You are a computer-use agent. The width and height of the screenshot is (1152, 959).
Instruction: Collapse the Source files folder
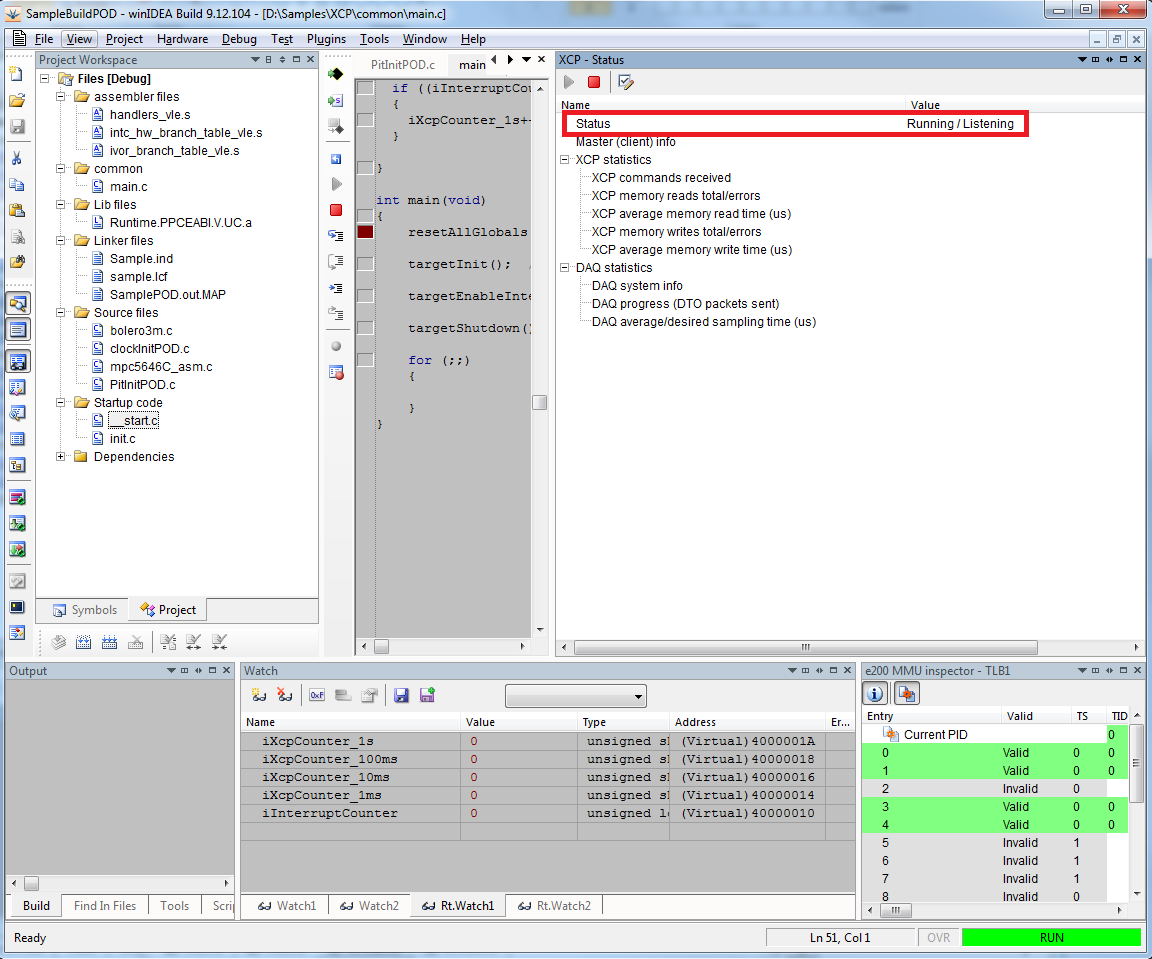coord(62,313)
